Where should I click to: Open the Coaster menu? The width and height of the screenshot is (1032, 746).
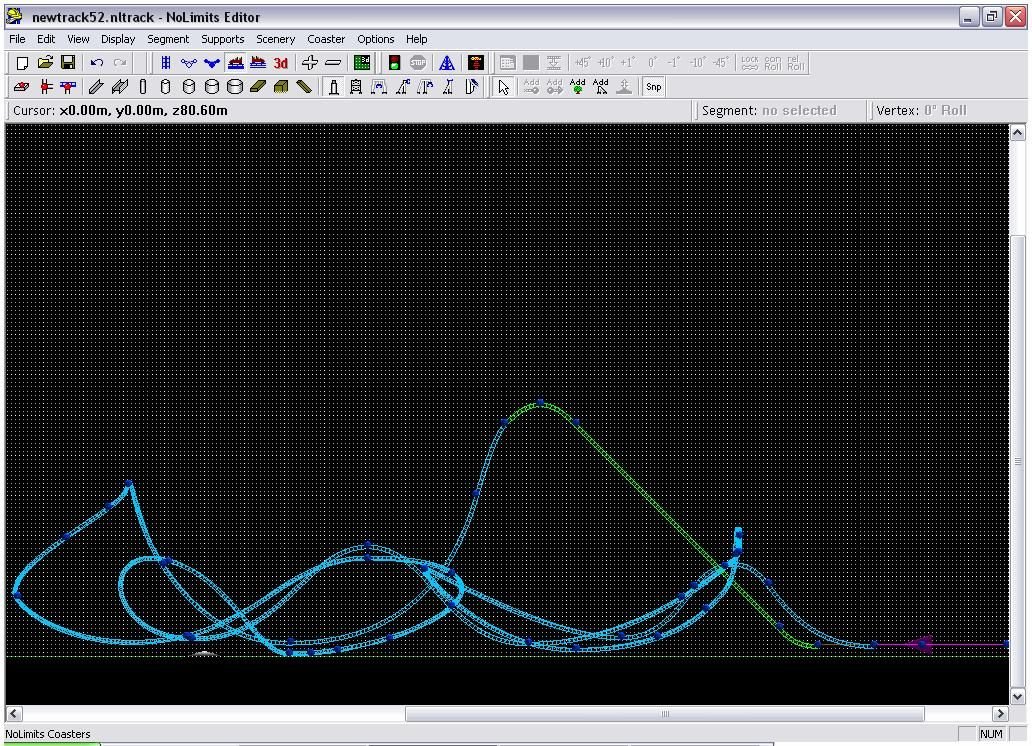tap(326, 39)
